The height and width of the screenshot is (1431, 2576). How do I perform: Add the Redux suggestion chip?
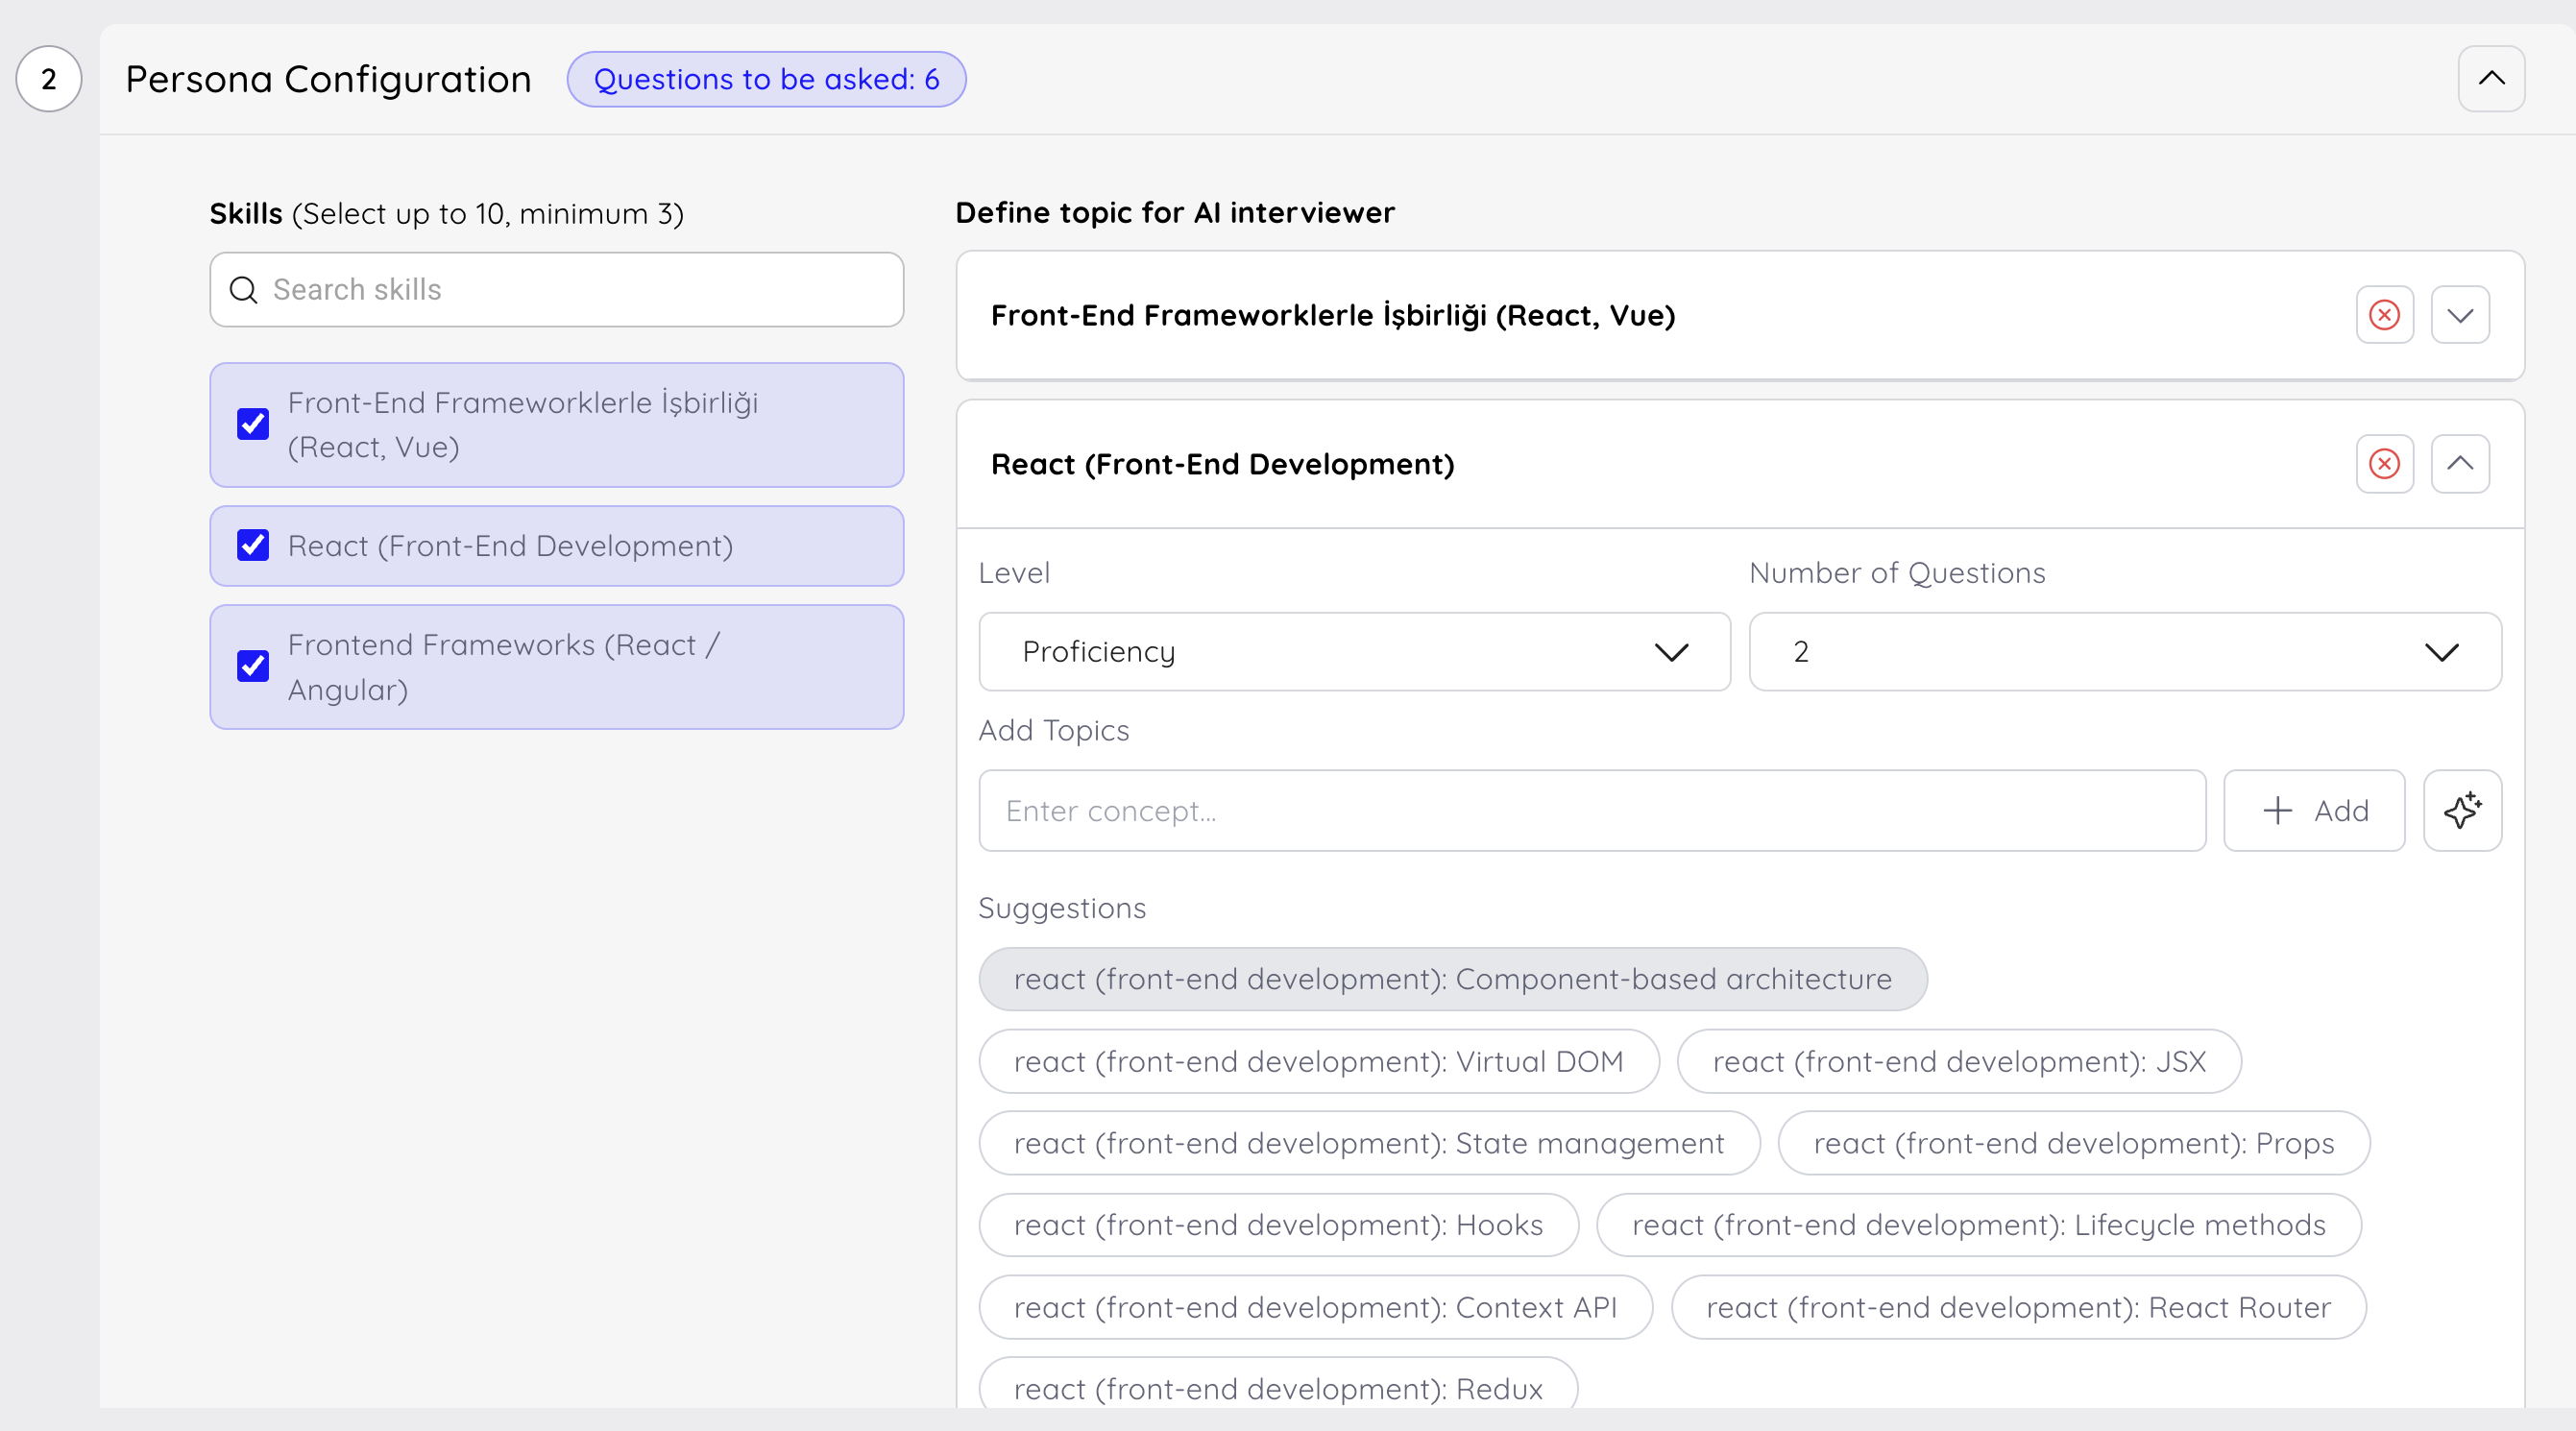(x=1278, y=1385)
